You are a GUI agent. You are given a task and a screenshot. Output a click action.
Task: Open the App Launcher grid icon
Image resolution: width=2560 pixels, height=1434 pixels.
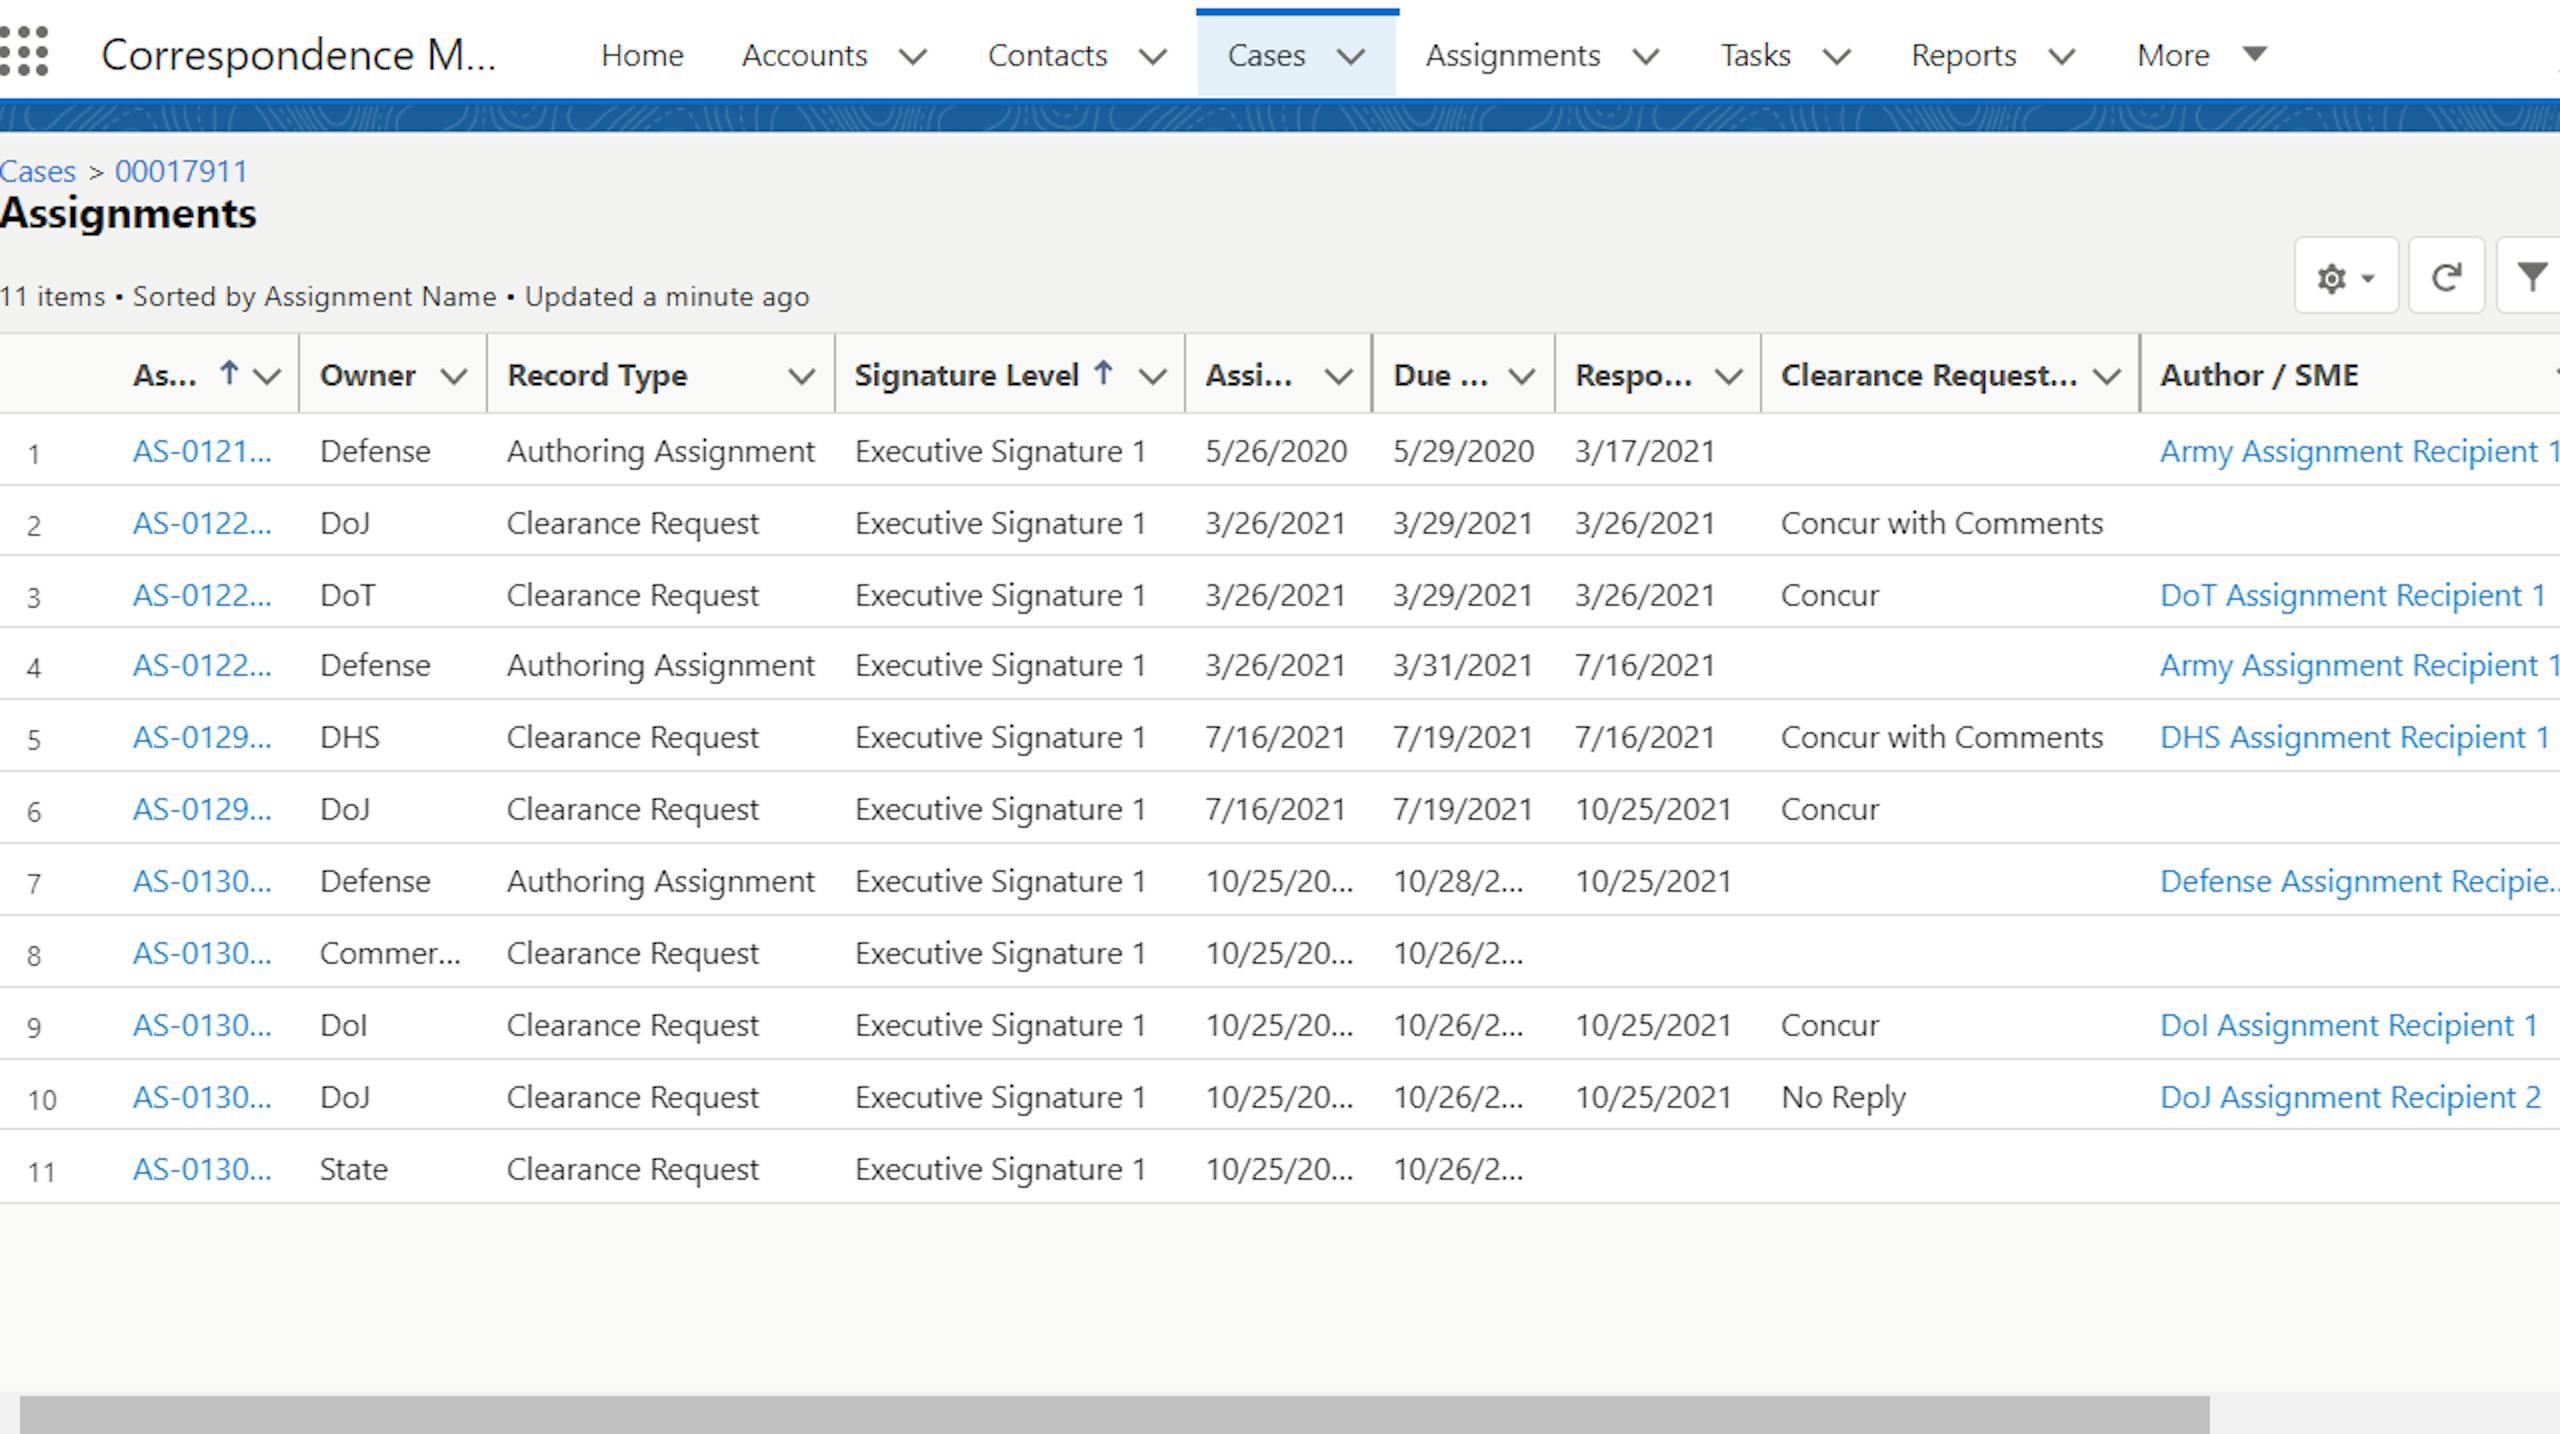pos(24,52)
